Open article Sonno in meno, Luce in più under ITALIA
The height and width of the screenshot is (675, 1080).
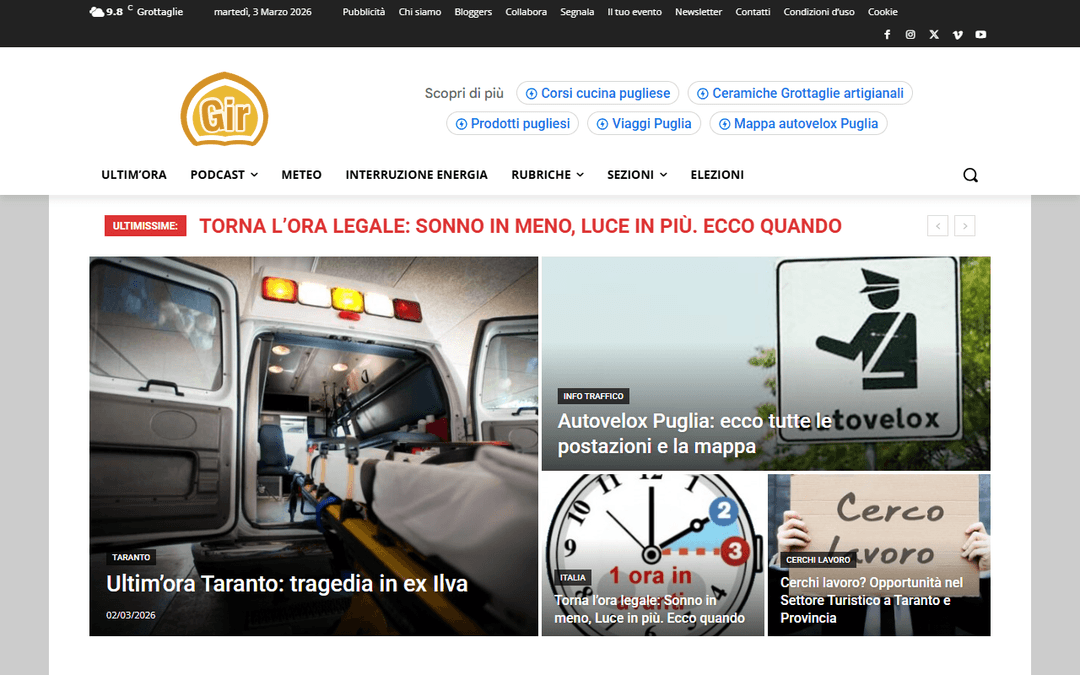click(x=649, y=609)
